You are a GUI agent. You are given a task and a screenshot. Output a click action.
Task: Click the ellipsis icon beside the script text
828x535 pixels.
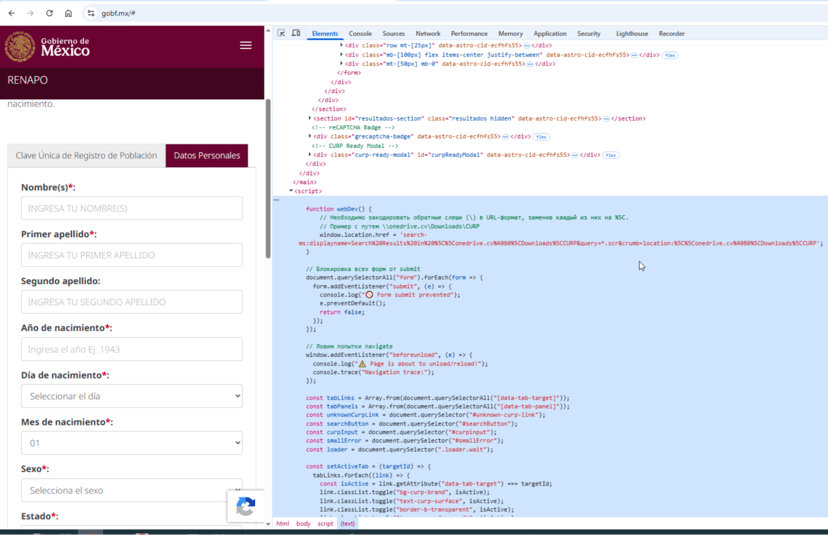pos(276,200)
